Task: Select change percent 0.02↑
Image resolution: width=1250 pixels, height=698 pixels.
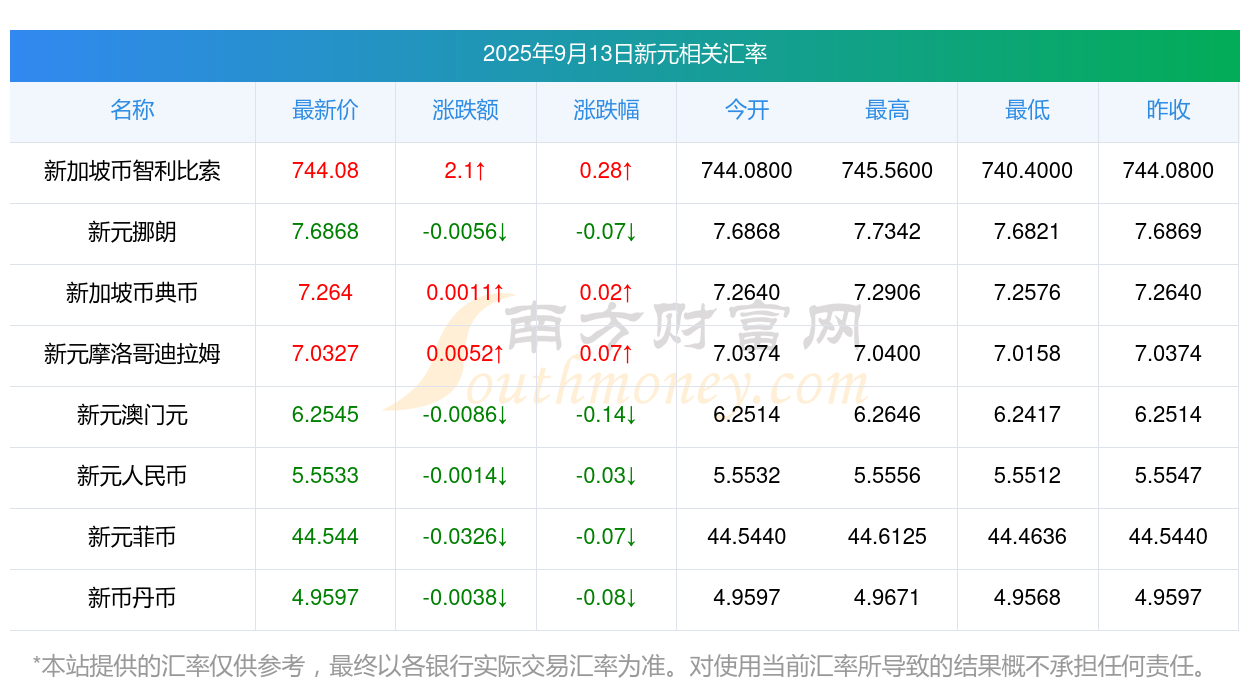Action: point(606,293)
